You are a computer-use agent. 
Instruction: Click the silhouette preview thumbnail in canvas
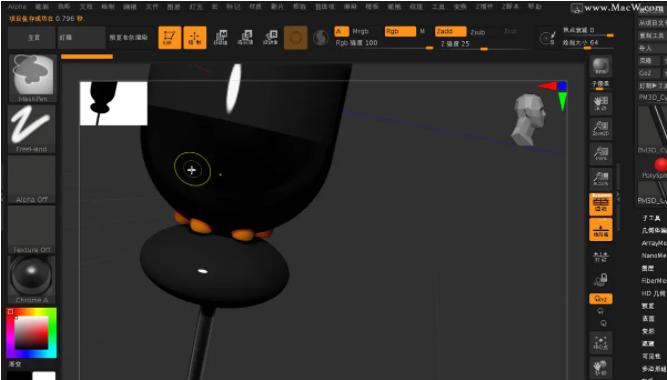114,103
